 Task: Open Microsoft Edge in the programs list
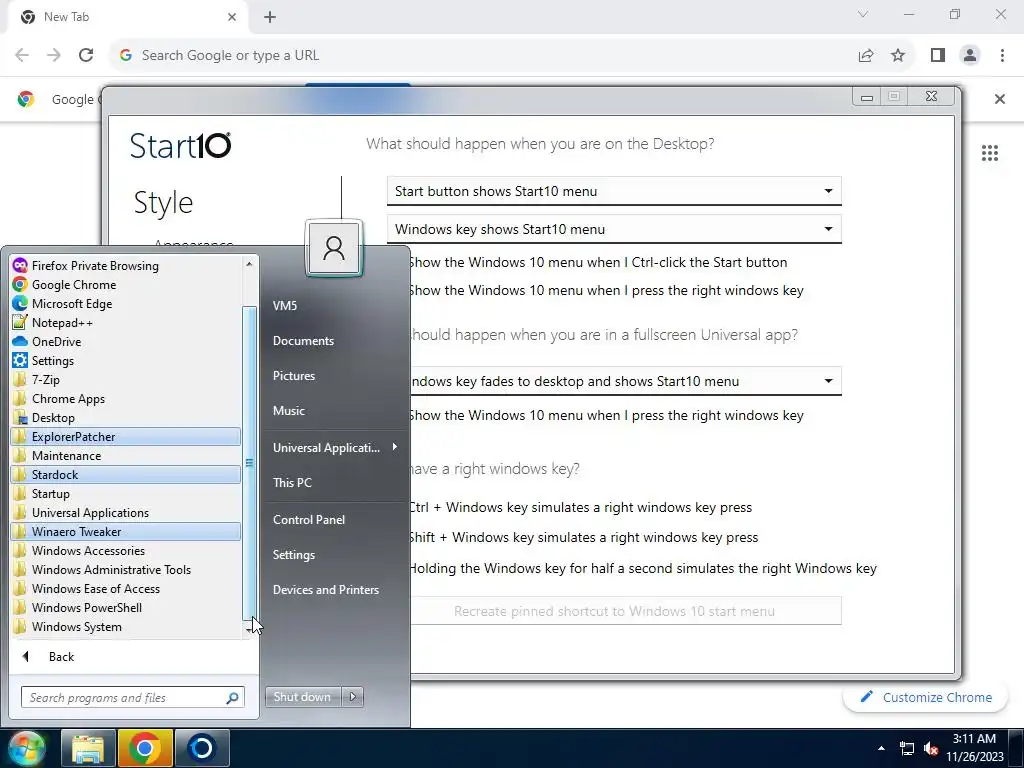[125, 304]
